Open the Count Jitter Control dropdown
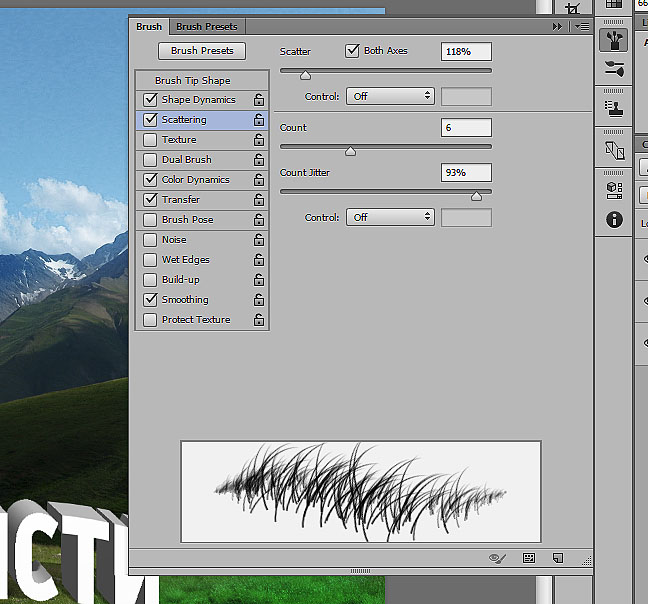Image resolution: width=648 pixels, height=604 pixels. 390,217
